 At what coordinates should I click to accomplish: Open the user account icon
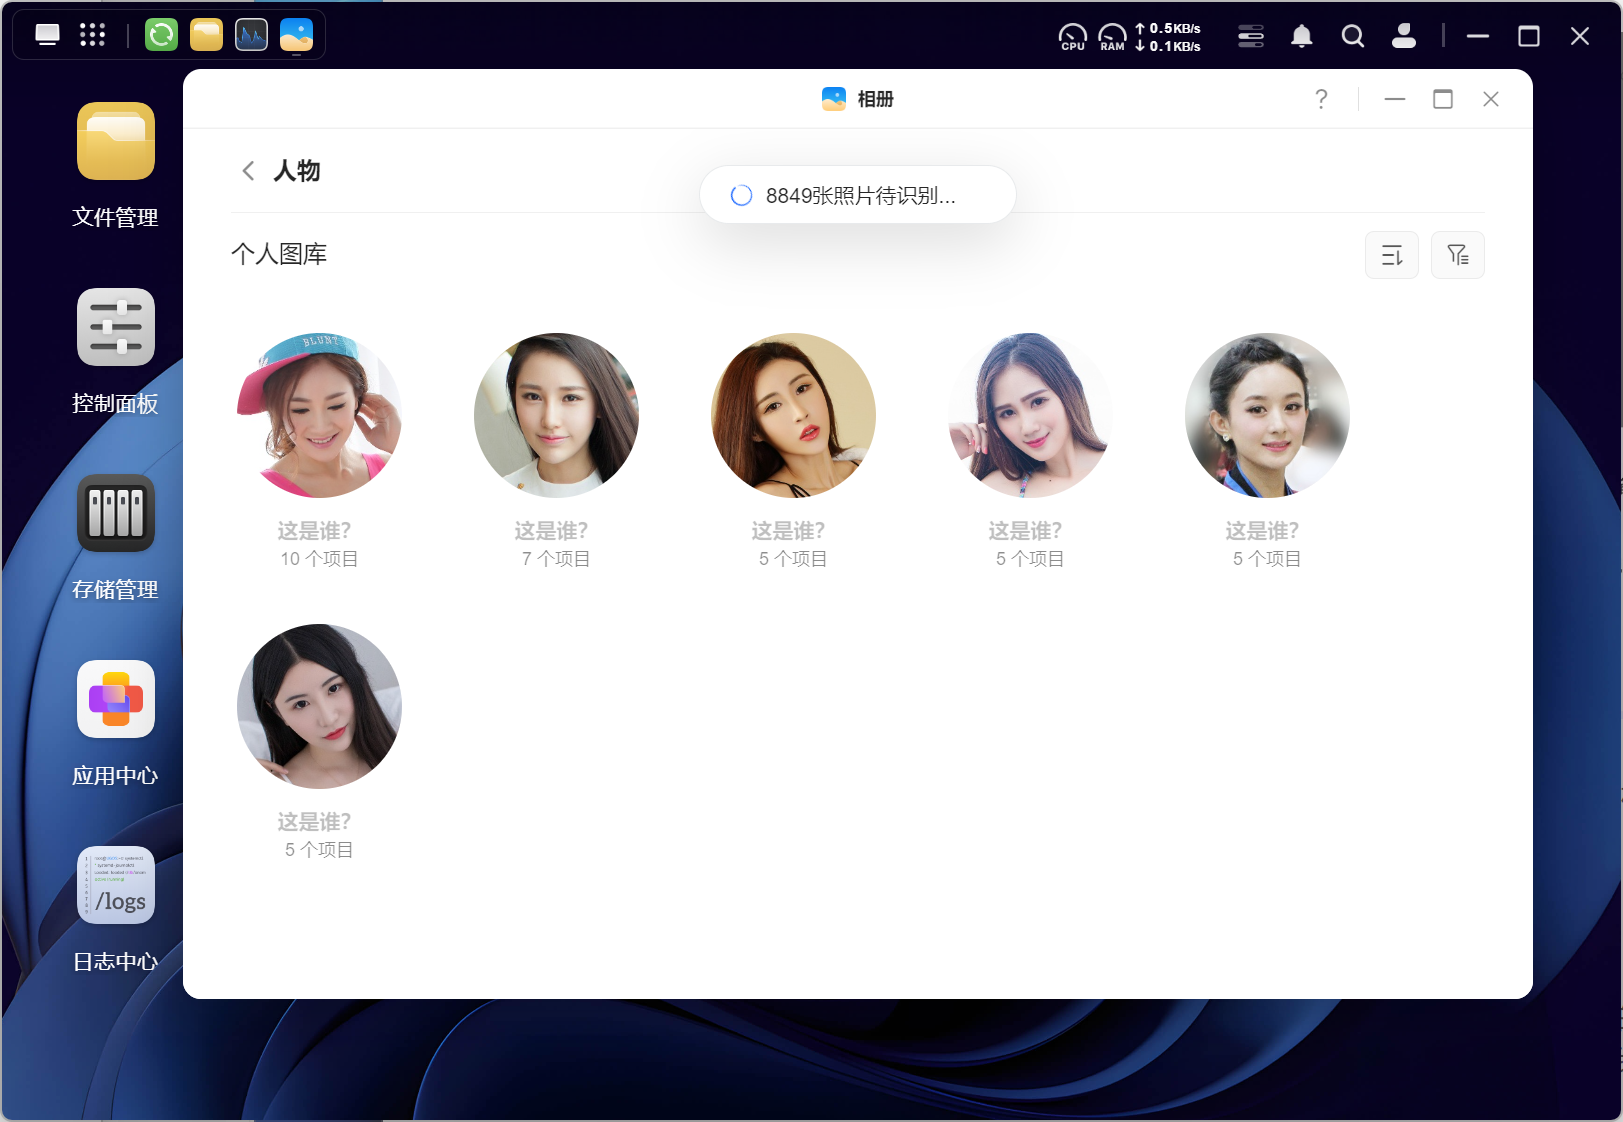pos(1404,36)
